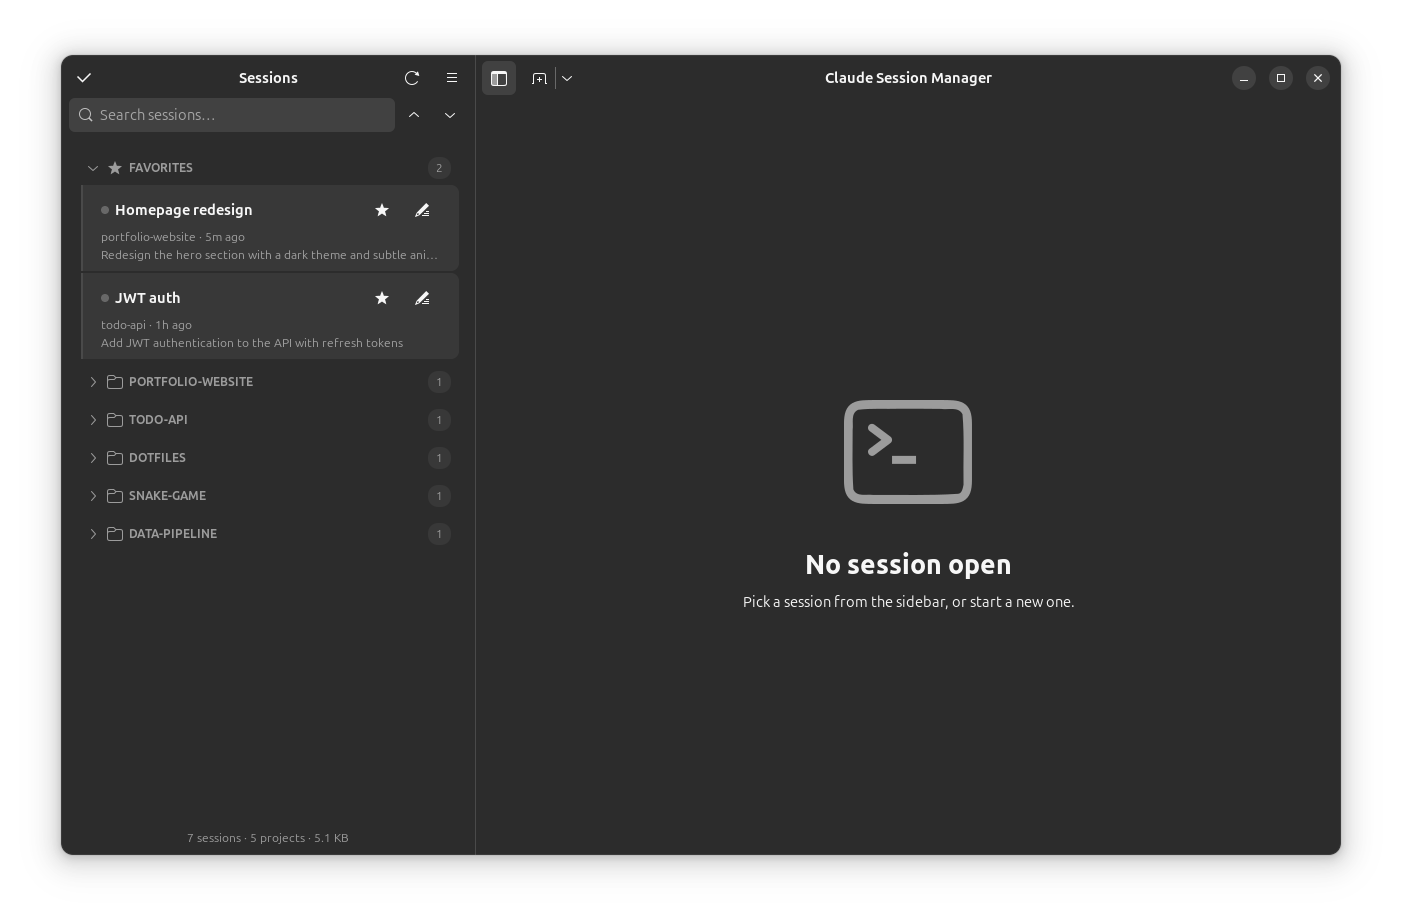The image size is (1402, 922).
Task: Open the sidebar hamburger menu
Action: pyautogui.click(x=452, y=78)
